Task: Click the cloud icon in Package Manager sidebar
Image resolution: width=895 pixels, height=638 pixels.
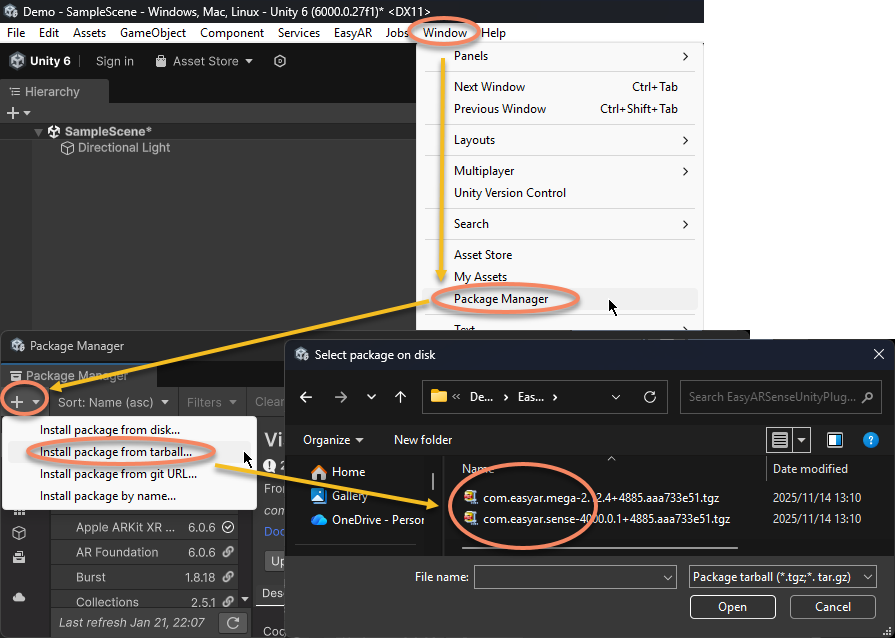Action: click(18, 597)
